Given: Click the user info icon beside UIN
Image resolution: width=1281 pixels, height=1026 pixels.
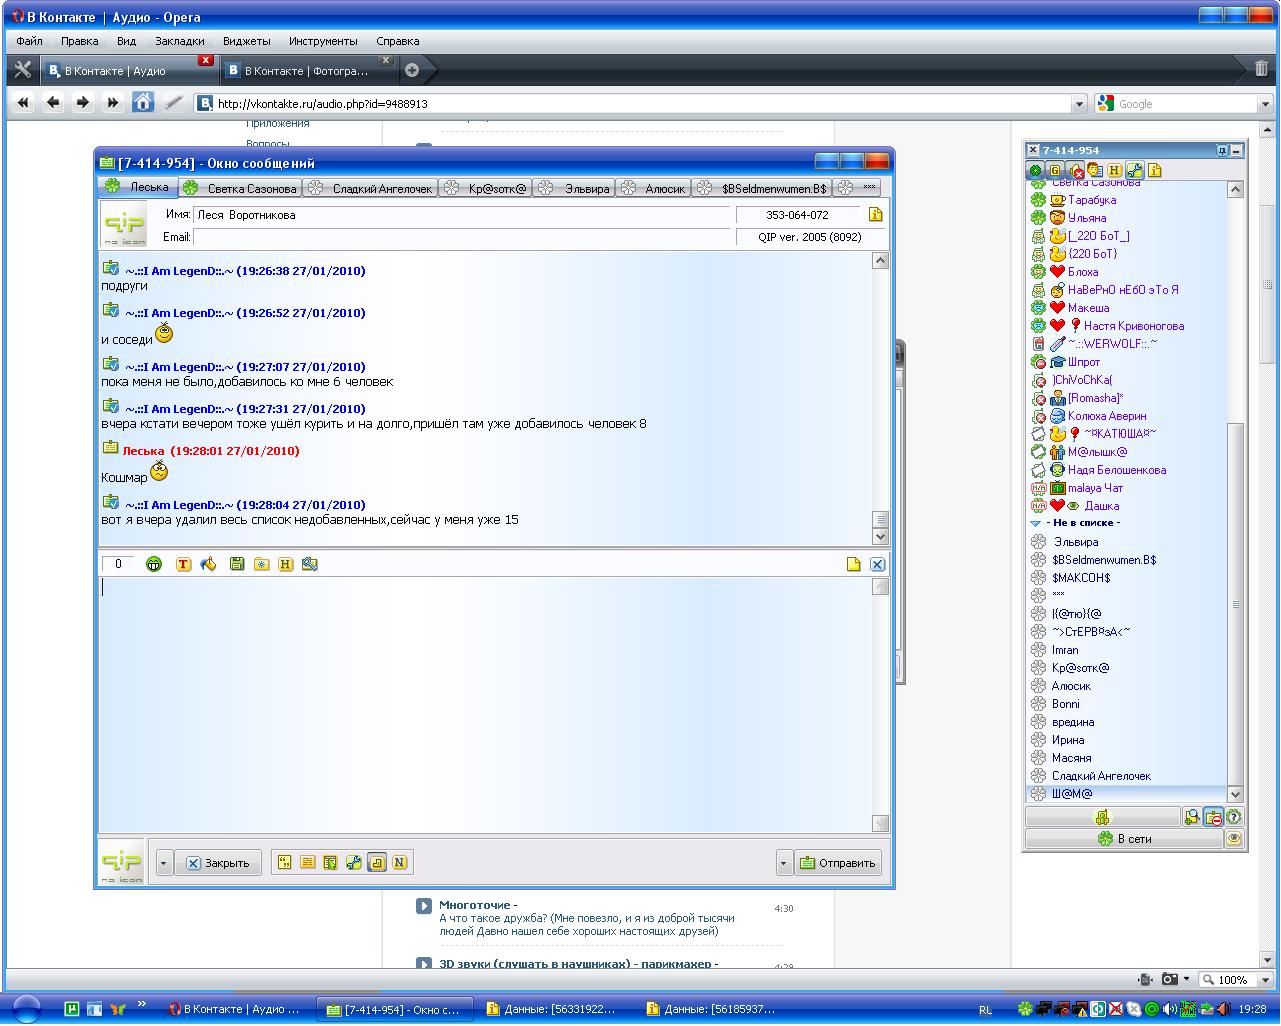Looking at the screenshot, I should [x=875, y=215].
